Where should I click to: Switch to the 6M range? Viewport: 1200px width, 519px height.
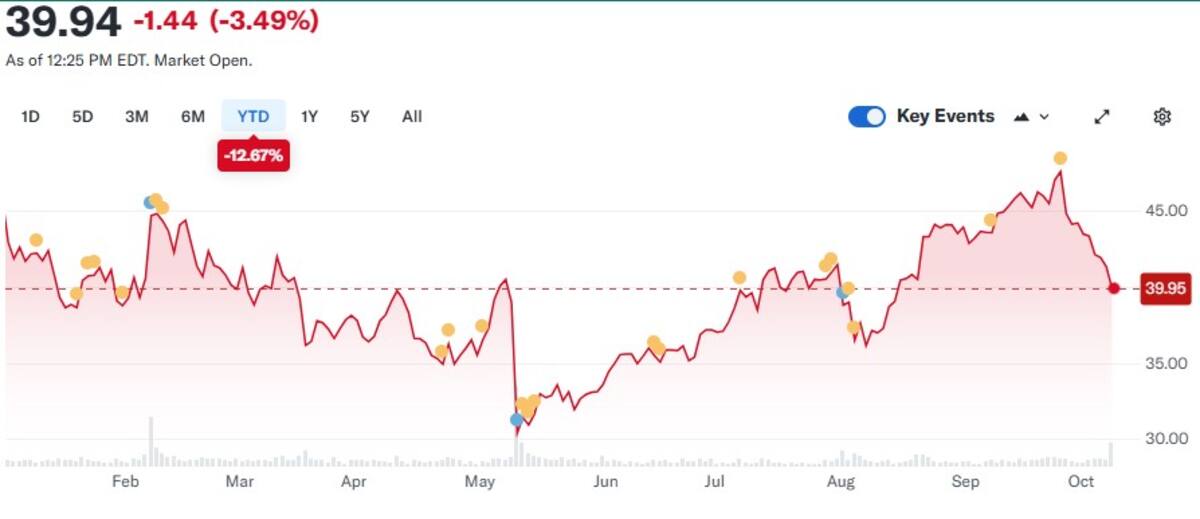coord(193,117)
